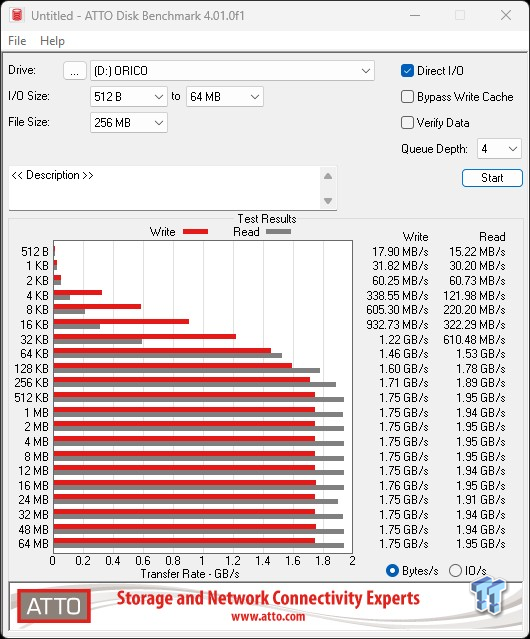Click the drive browse '...' button

(75, 71)
